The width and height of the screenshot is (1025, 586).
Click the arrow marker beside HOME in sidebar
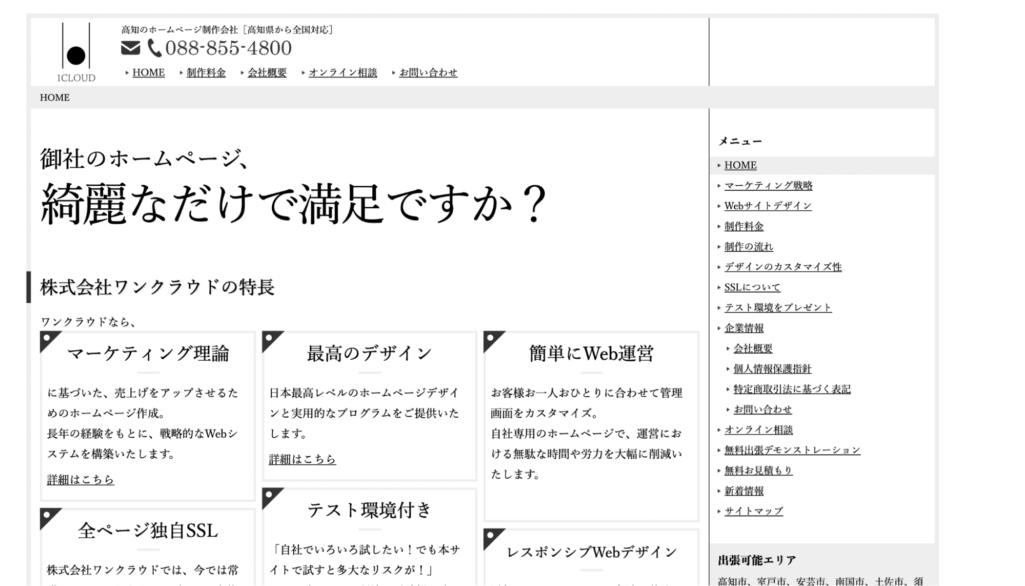point(718,165)
